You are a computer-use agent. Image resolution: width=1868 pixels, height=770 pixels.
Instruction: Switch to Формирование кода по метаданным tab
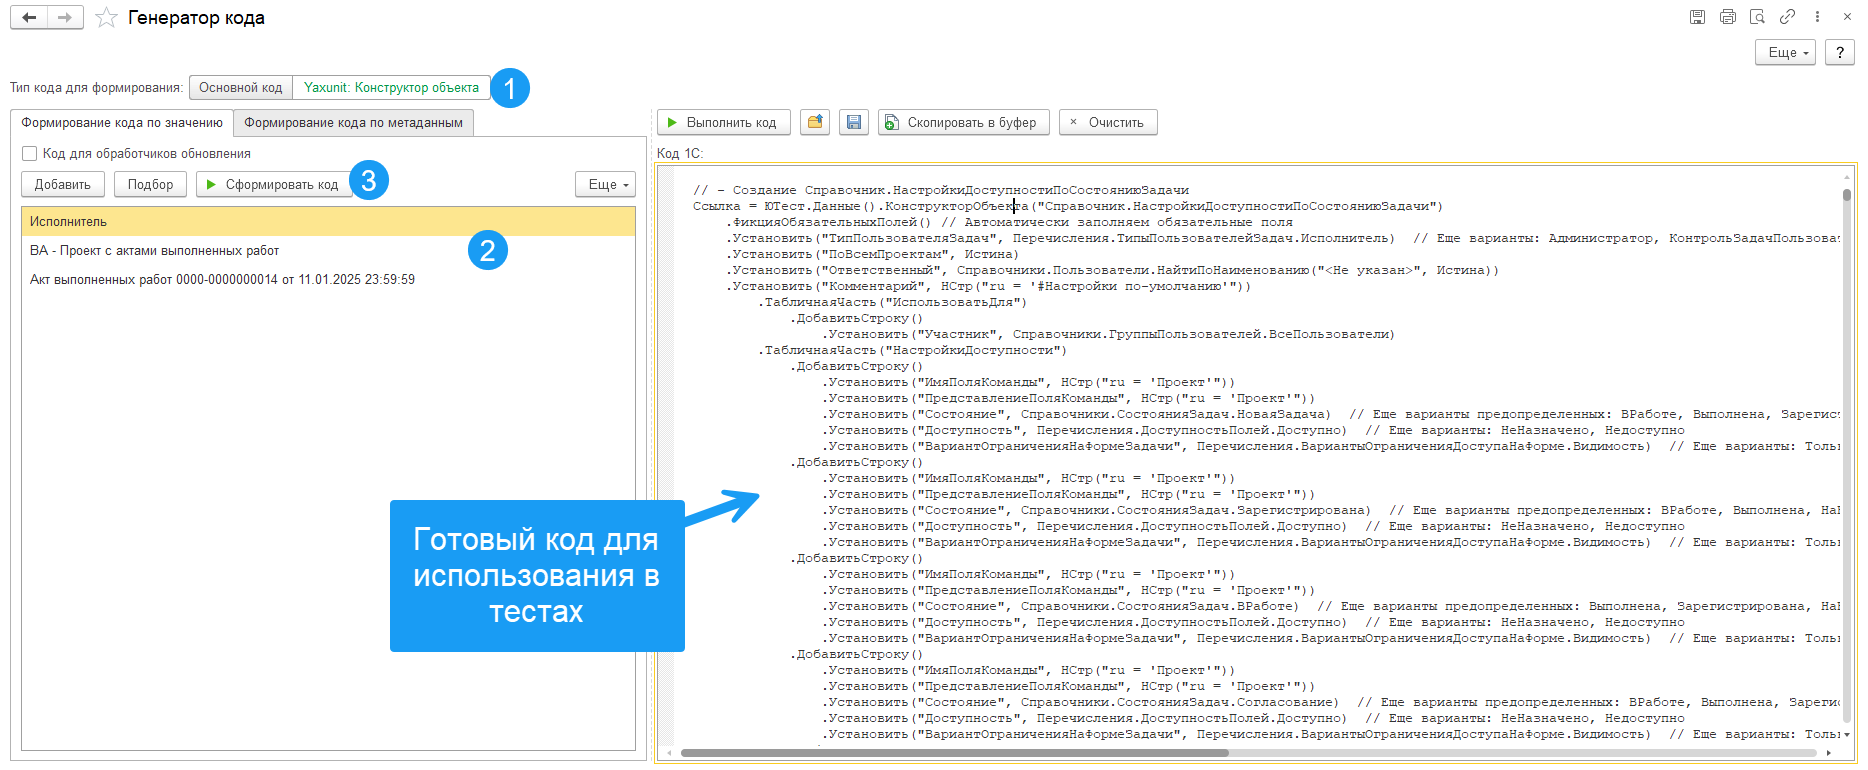pyautogui.click(x=353, y=123)
